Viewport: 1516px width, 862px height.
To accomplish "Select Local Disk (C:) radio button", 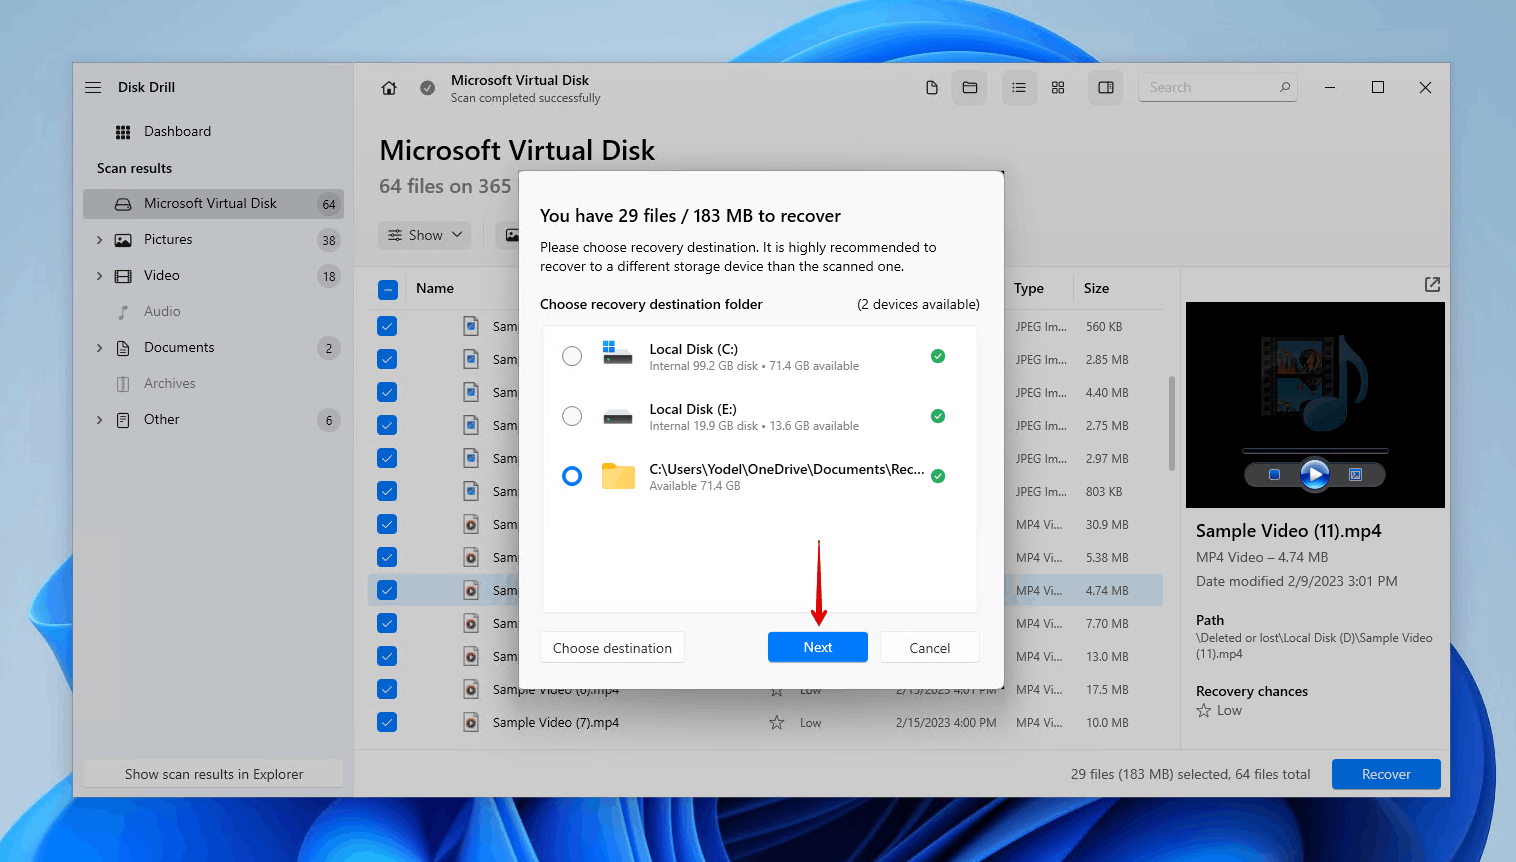I will click(x=572, y=356).
